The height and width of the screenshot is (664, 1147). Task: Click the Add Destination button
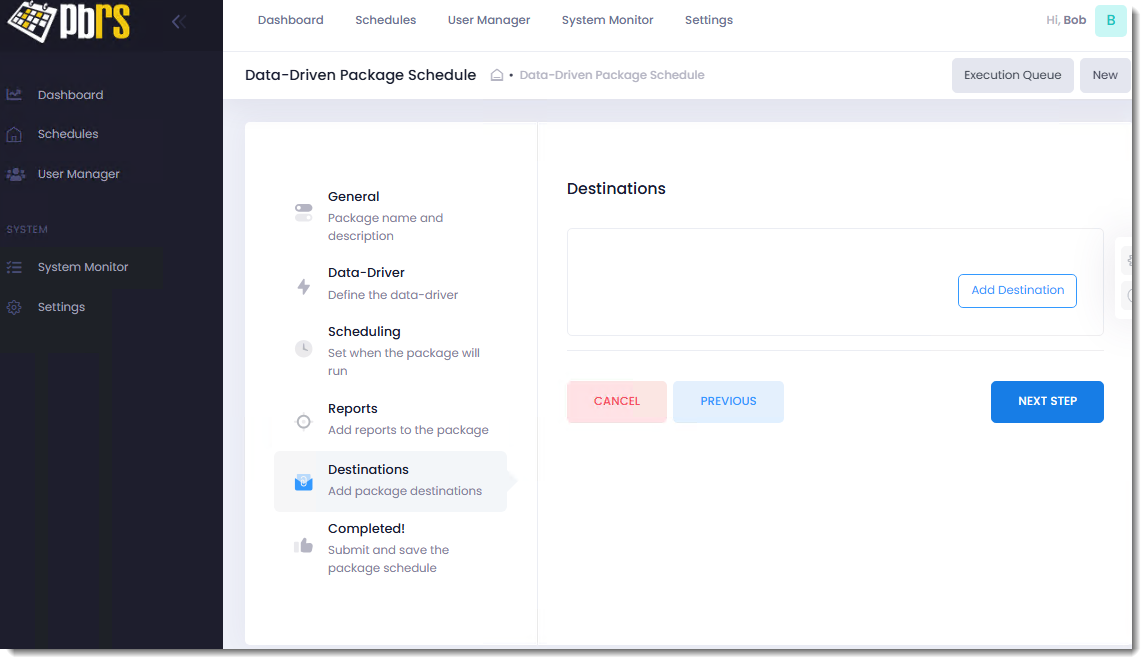point(1017,290)
